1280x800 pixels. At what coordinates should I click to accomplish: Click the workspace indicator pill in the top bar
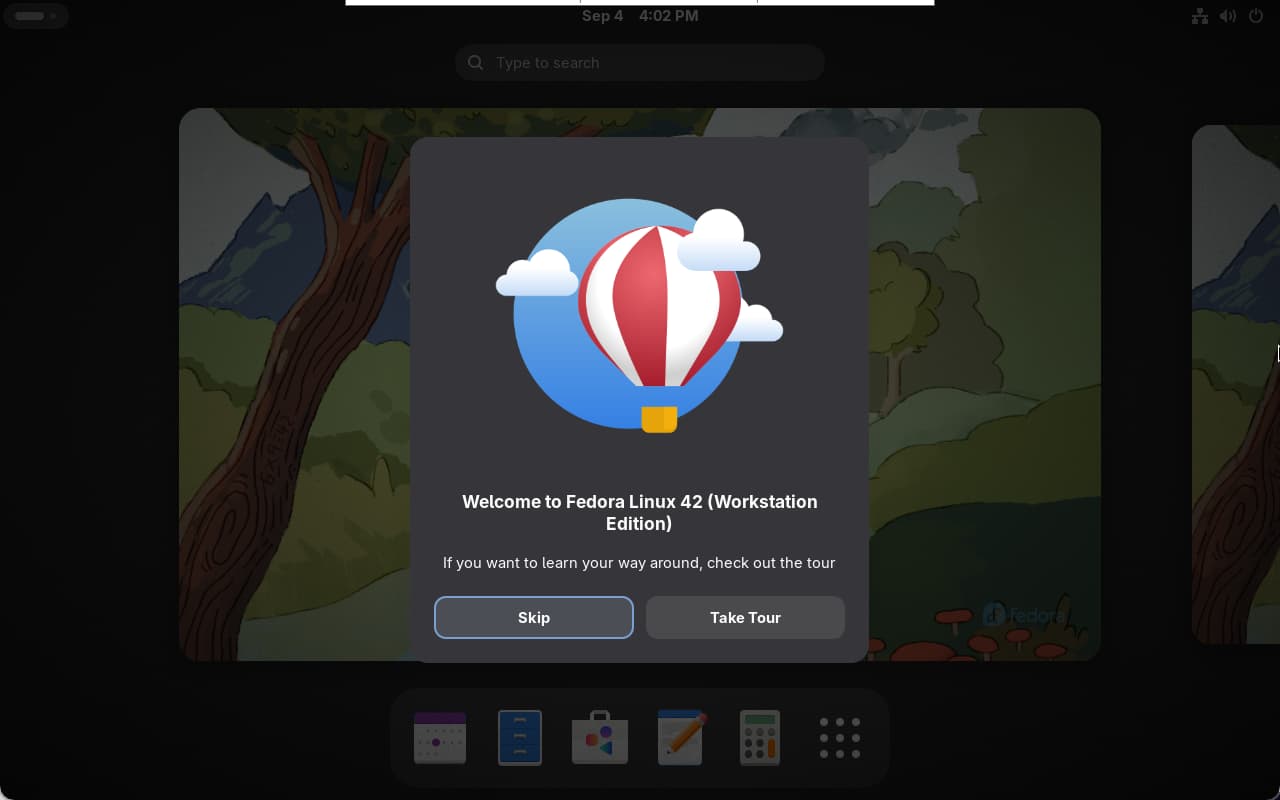coord(35,16)
